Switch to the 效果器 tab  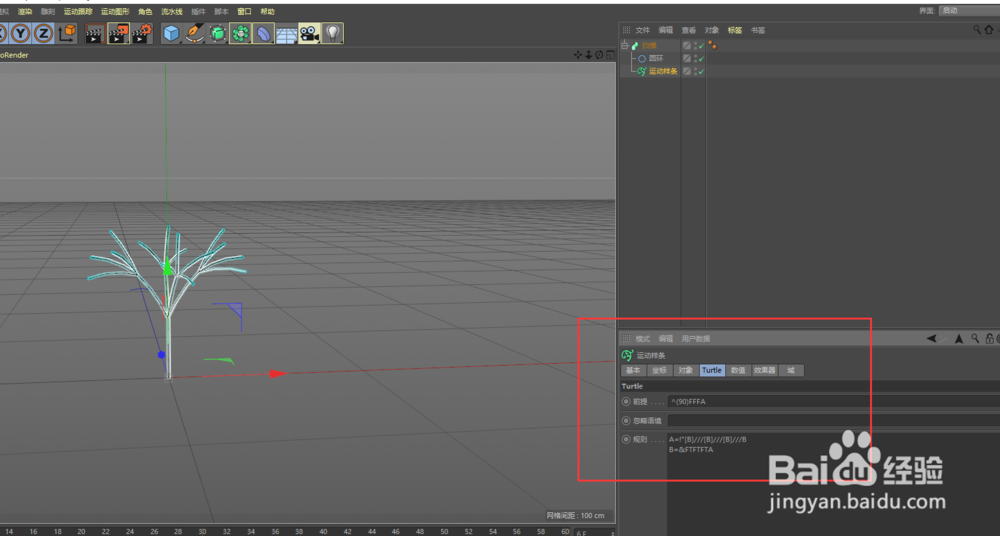point(765,370)
